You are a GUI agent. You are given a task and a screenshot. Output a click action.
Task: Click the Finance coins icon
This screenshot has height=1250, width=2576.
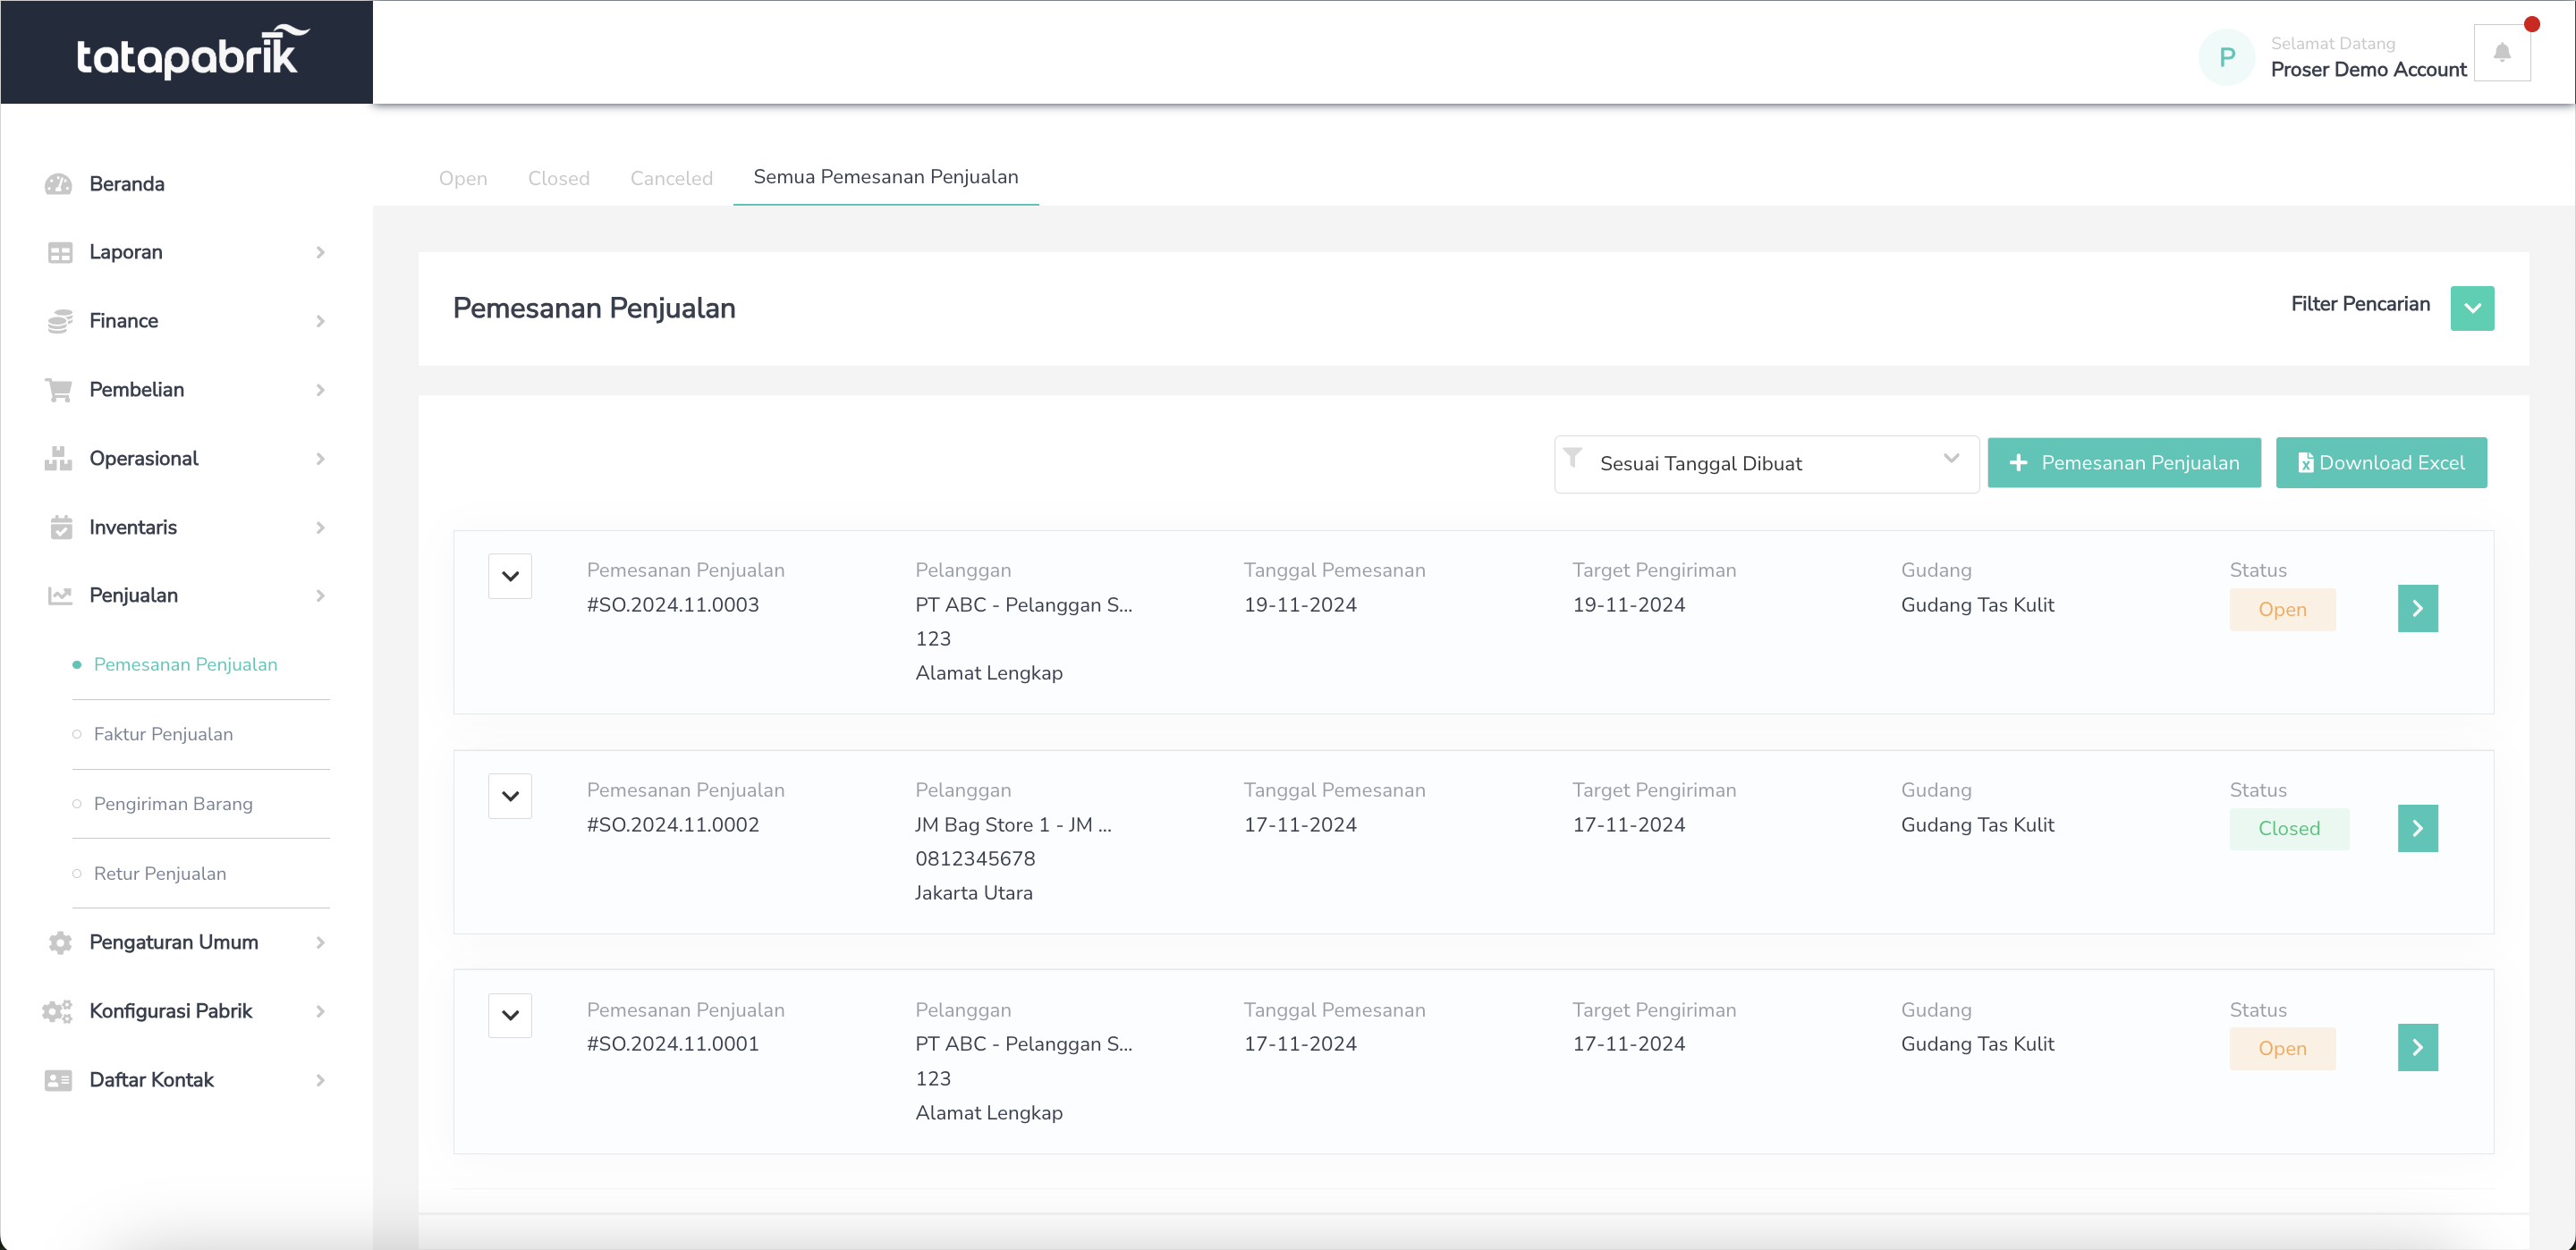[59, 321]
